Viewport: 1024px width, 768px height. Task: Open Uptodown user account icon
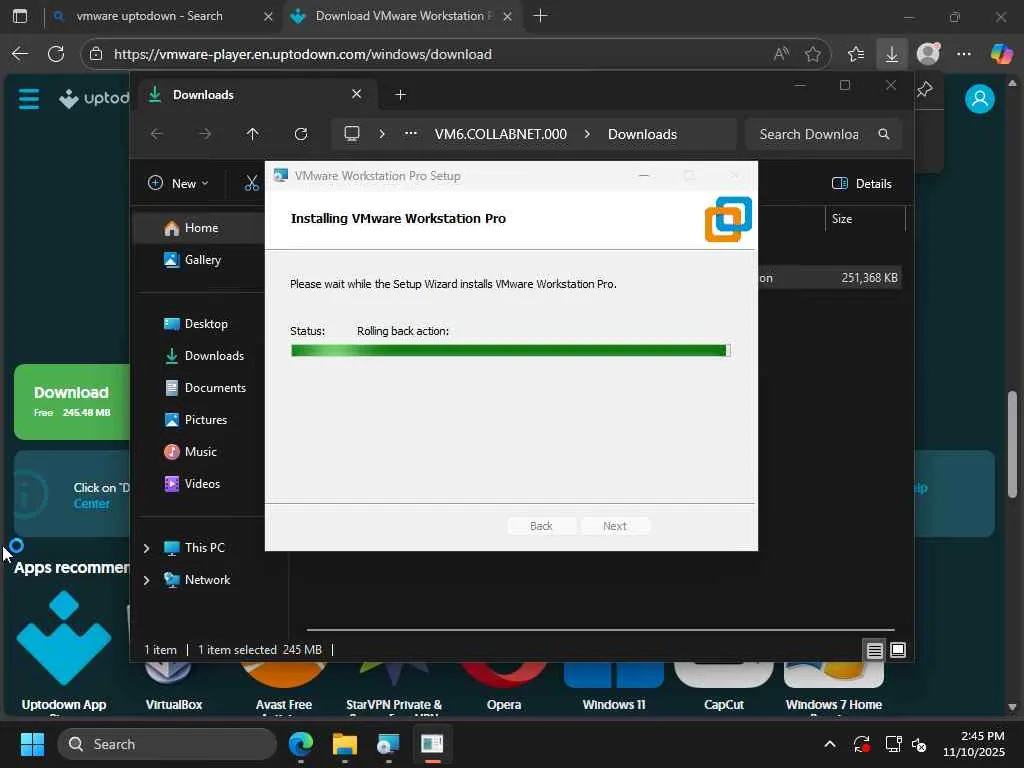coord(980,99)
